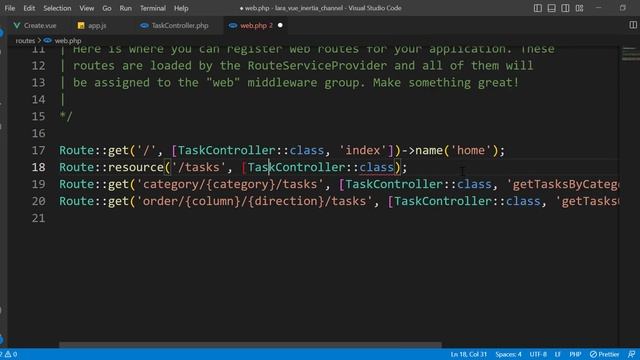This screenshot has width=640, height=360.
Task: Click the PHP icon on TaskController.php tab
Action: click(x=144, y=25)
